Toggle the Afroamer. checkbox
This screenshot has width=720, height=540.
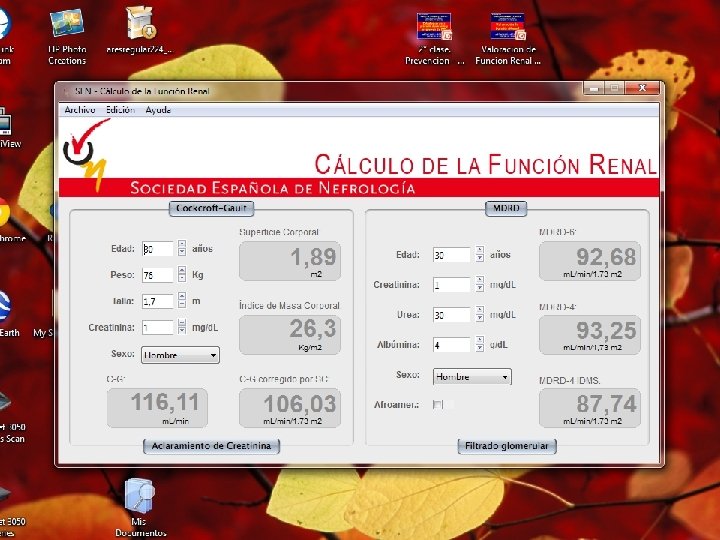(x=437, y=405)
